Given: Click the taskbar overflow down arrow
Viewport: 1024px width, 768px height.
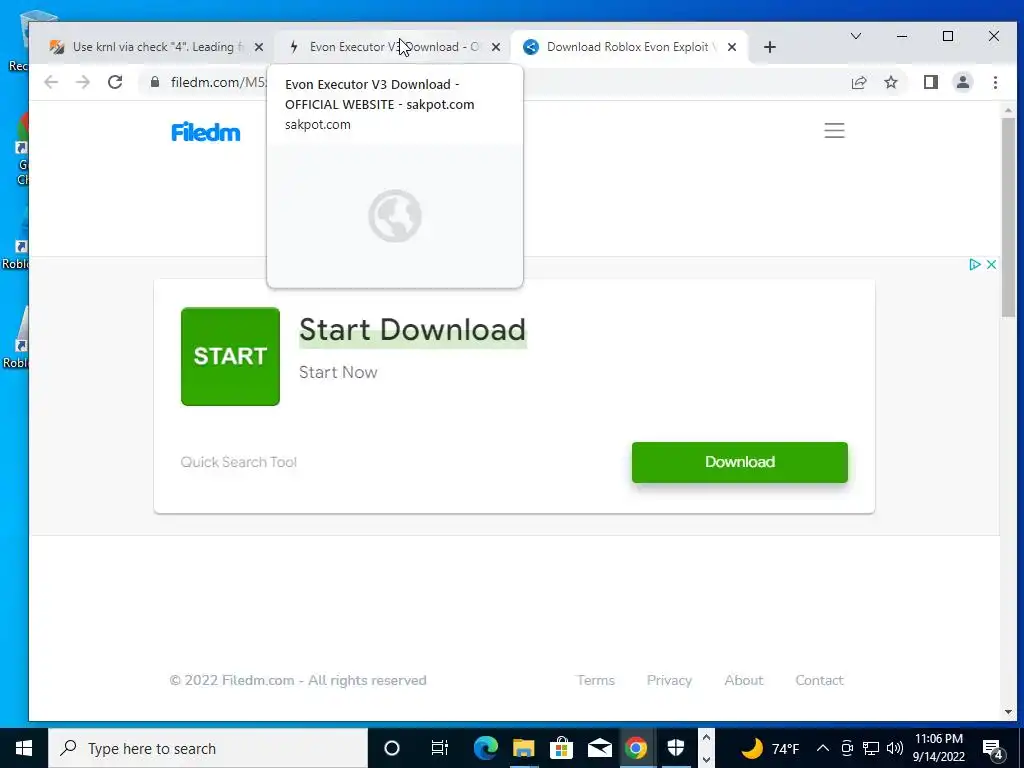Looking at the screenshot, I should (706, 760).
